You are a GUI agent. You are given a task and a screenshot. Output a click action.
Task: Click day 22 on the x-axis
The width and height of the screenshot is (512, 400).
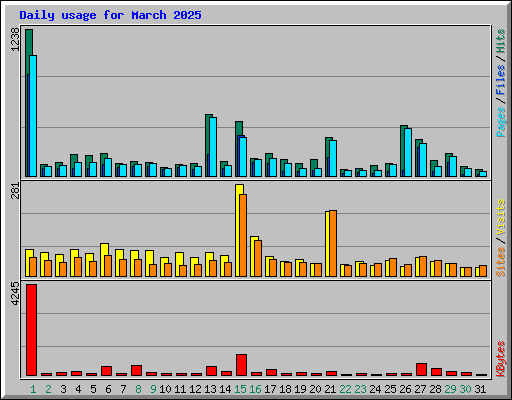click(345, 389)
